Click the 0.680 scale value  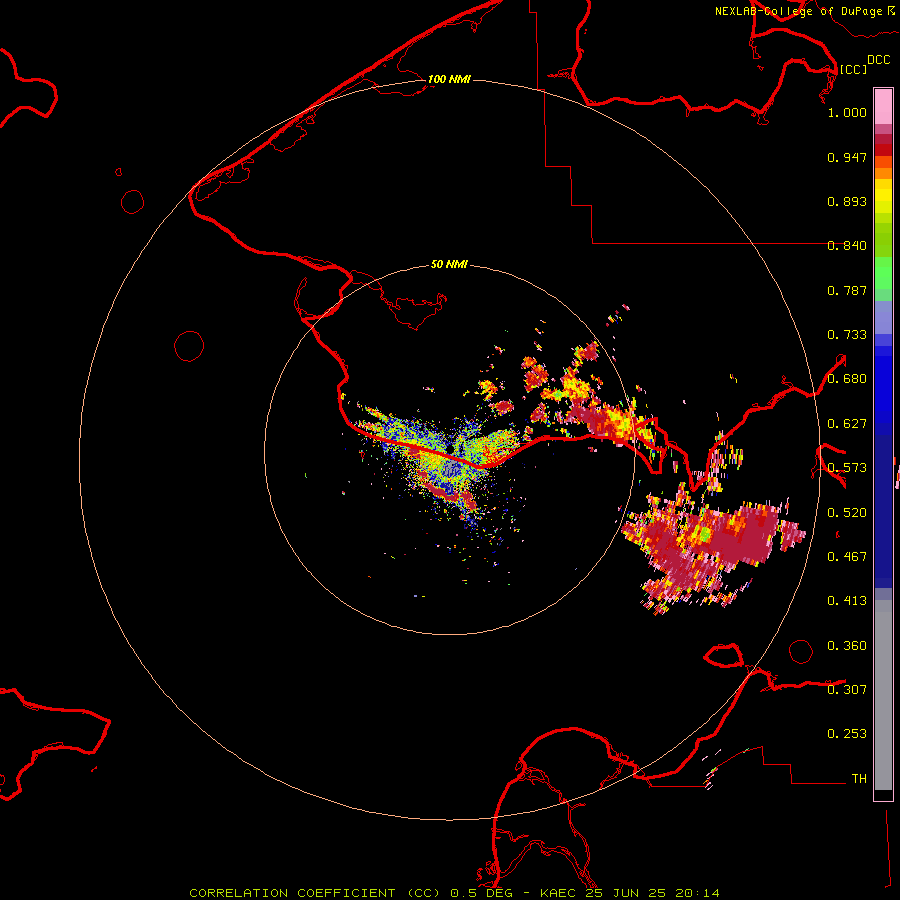click(x=847, y=379)
